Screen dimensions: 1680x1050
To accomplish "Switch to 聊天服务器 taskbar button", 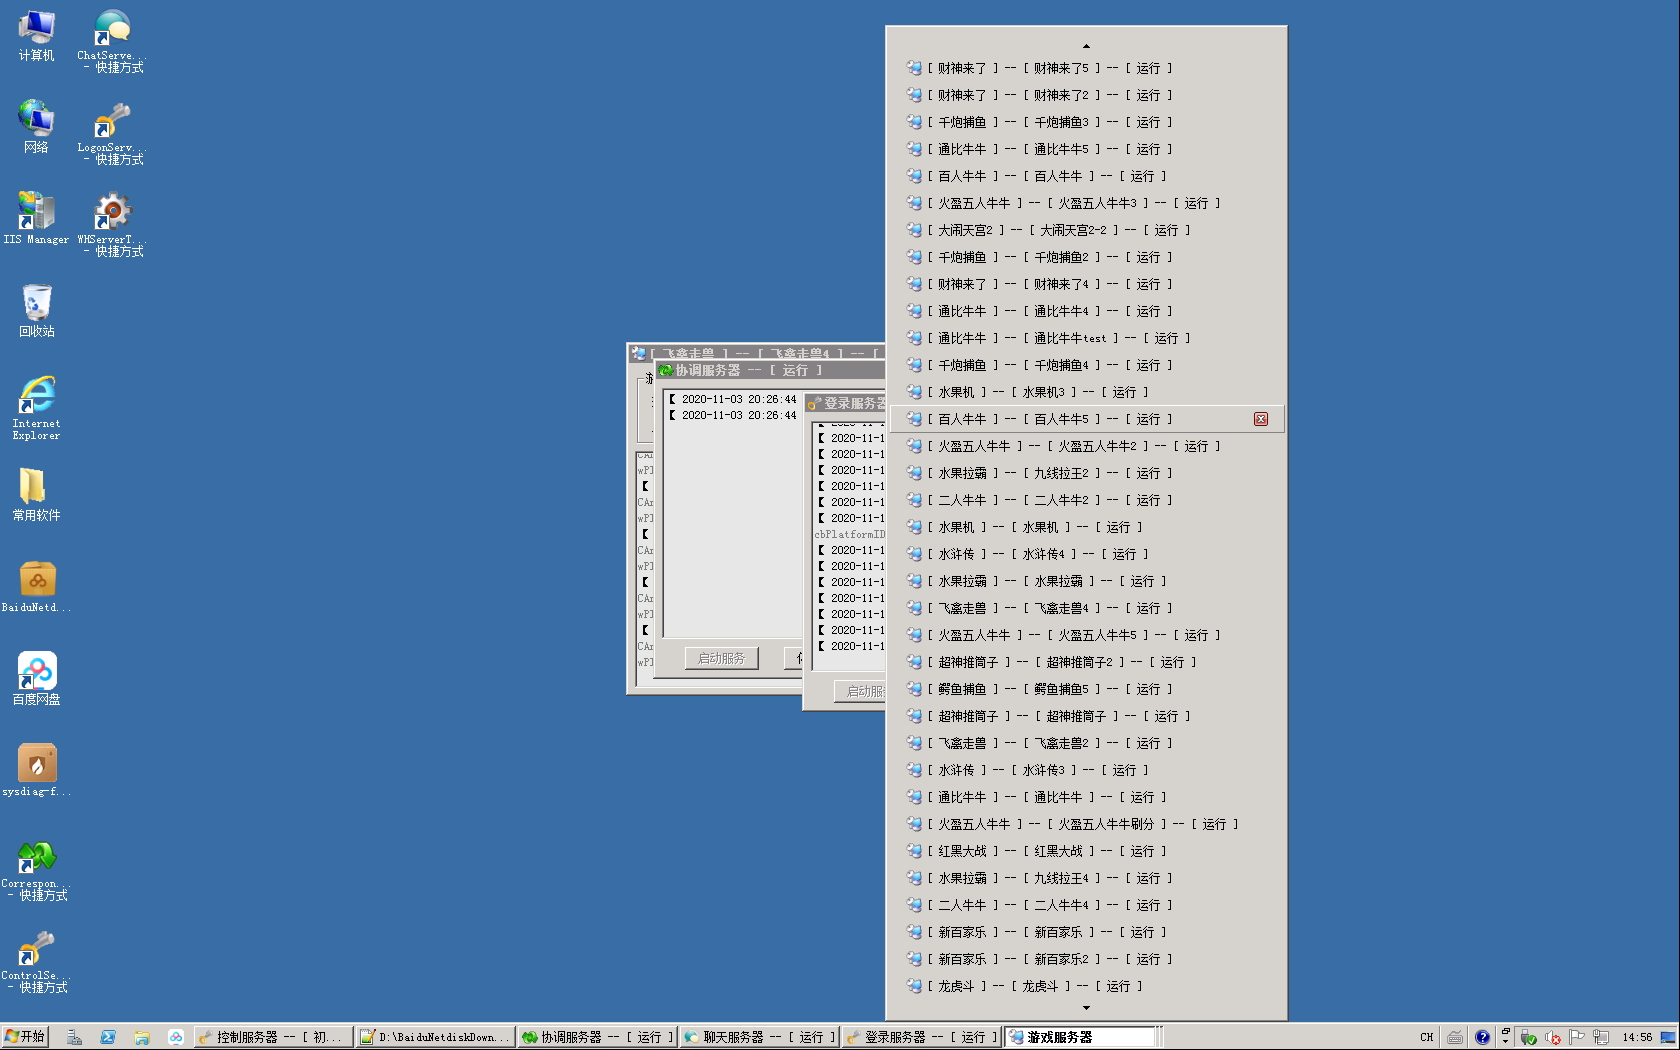I will [x=759, y=1037].
